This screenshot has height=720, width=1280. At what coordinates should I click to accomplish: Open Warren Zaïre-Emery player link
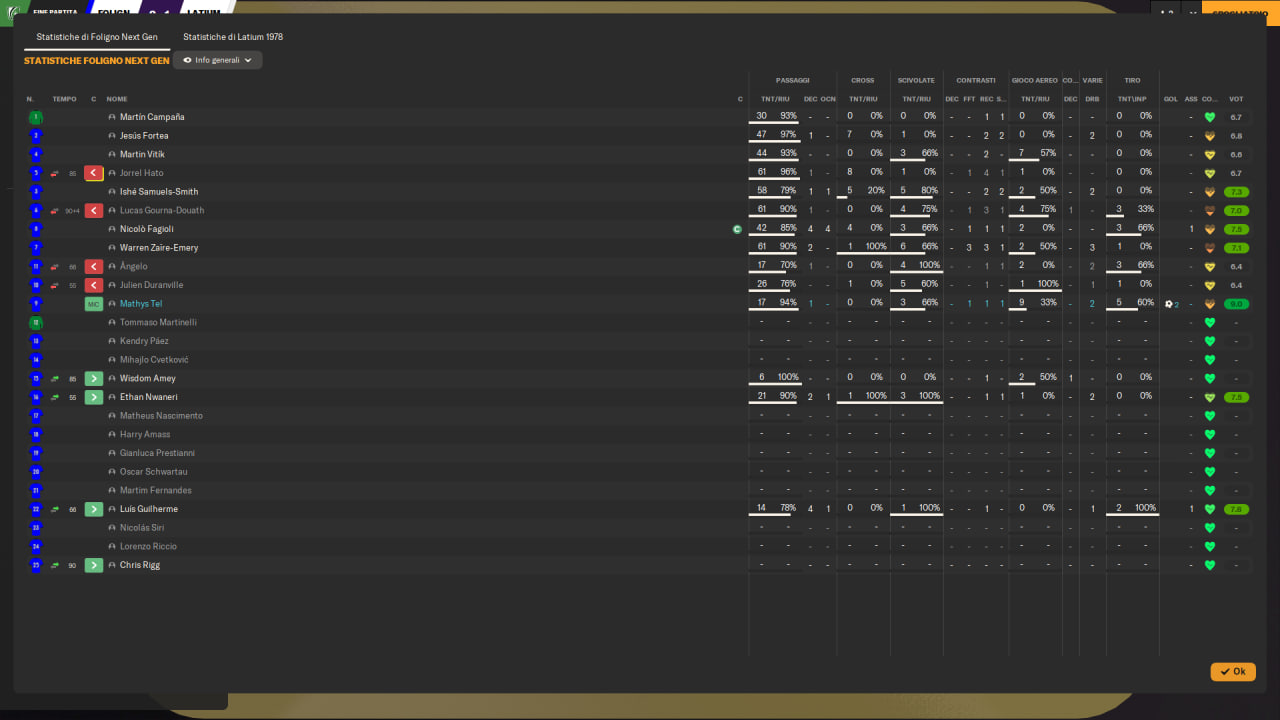click(x=159, y=248)
